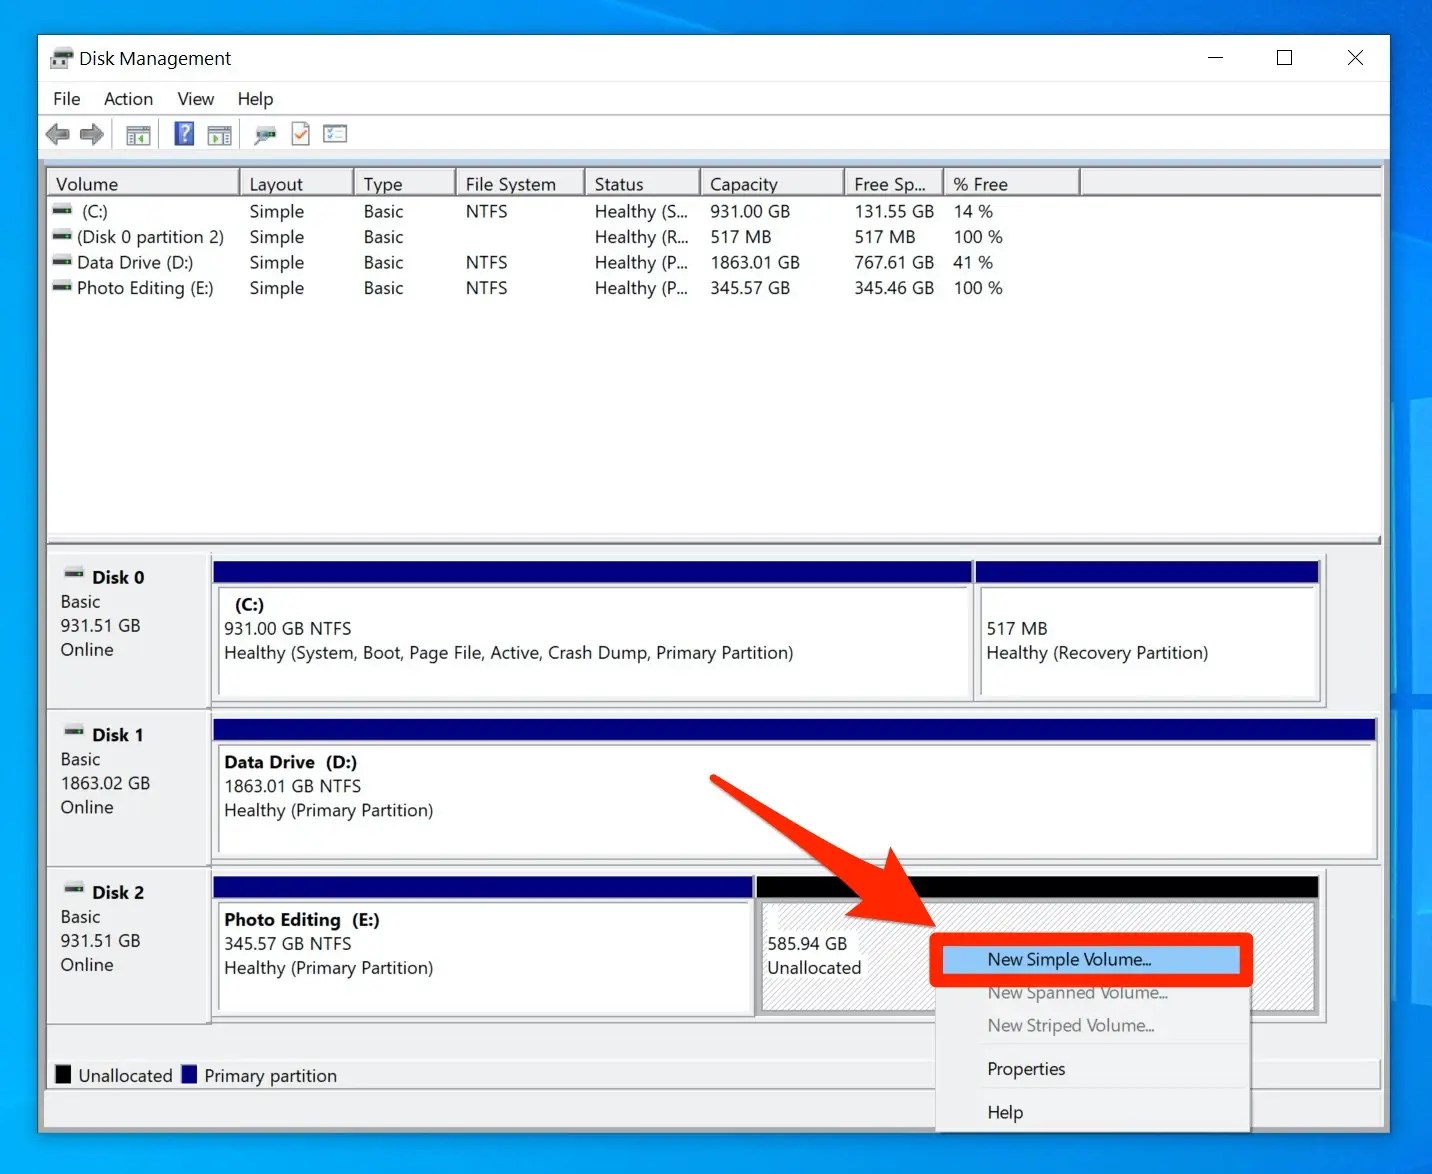Click the "131.55 GB" free space cell

pyautogui.click(x=894, y=211)
